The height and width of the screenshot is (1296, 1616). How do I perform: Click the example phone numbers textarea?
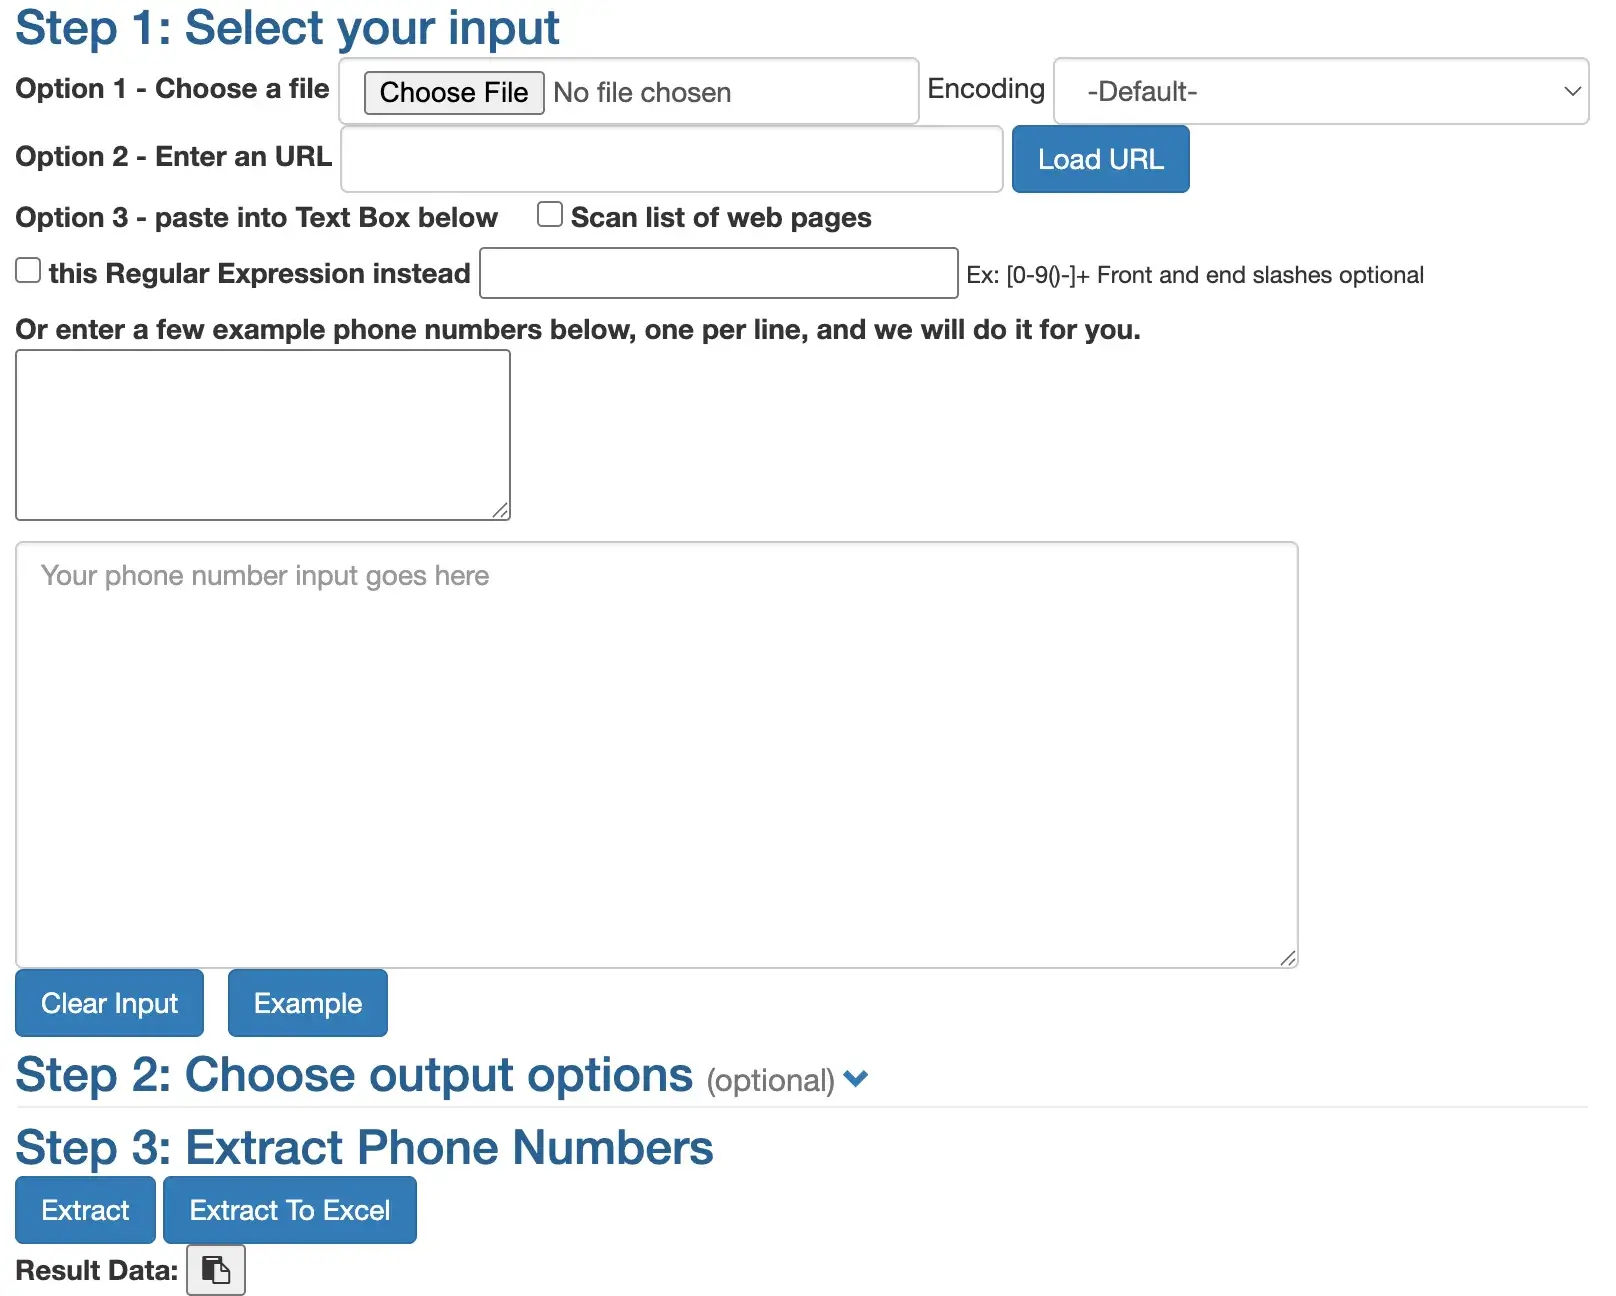click(262, 435)
